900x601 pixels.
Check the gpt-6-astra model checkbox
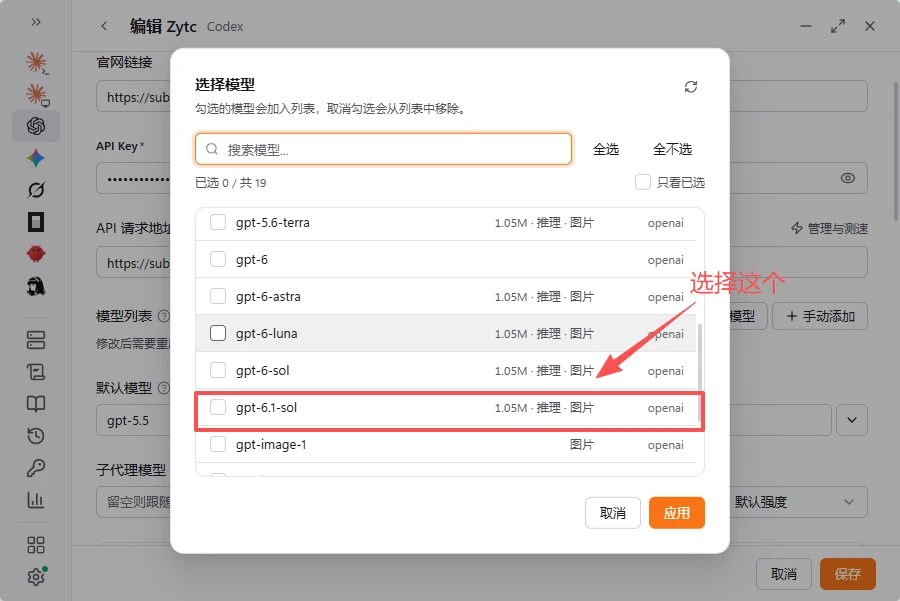click(218, 296)
